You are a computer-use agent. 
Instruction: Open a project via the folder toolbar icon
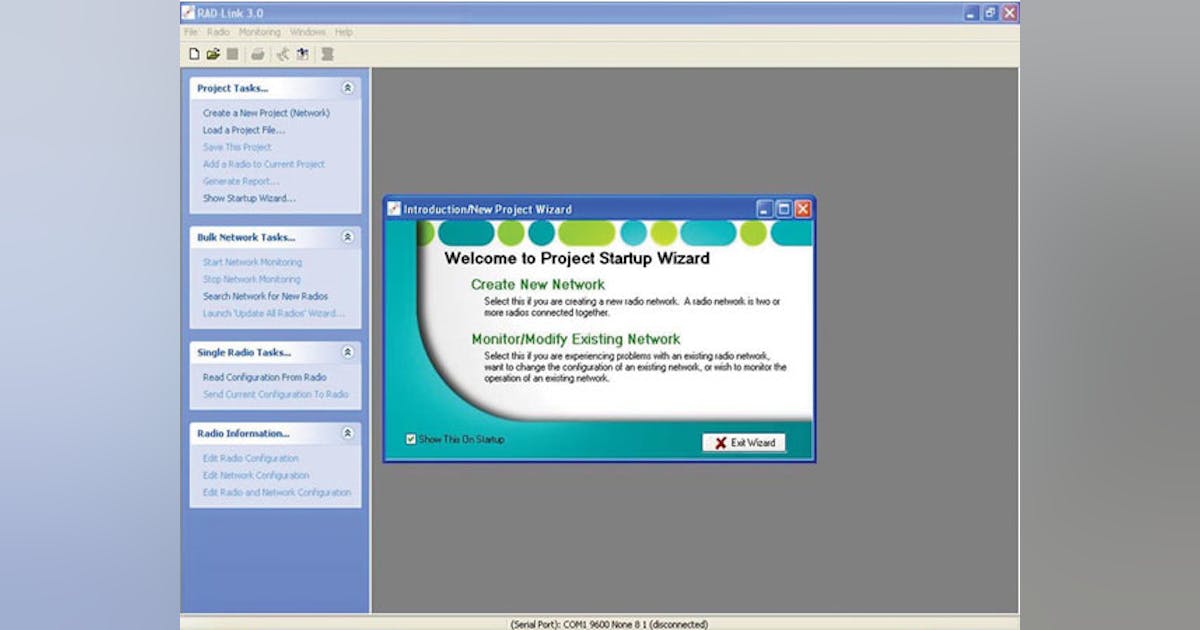pos(213,55)
